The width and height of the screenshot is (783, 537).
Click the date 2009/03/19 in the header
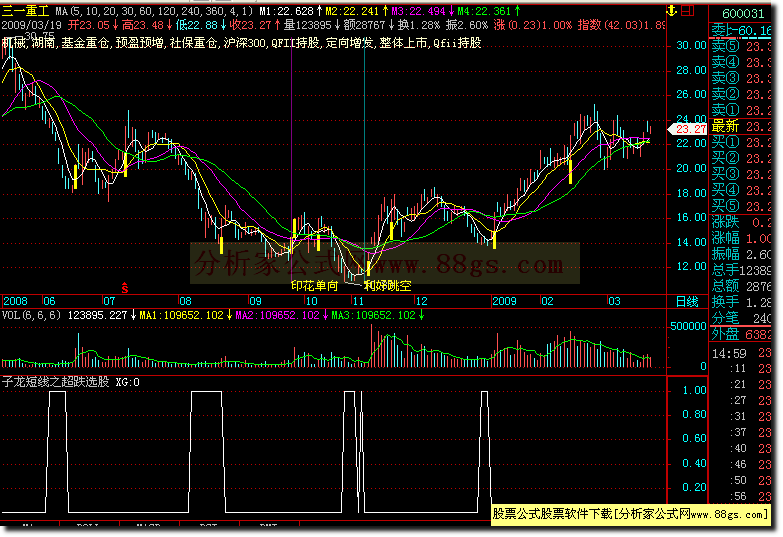pos(31,25)
